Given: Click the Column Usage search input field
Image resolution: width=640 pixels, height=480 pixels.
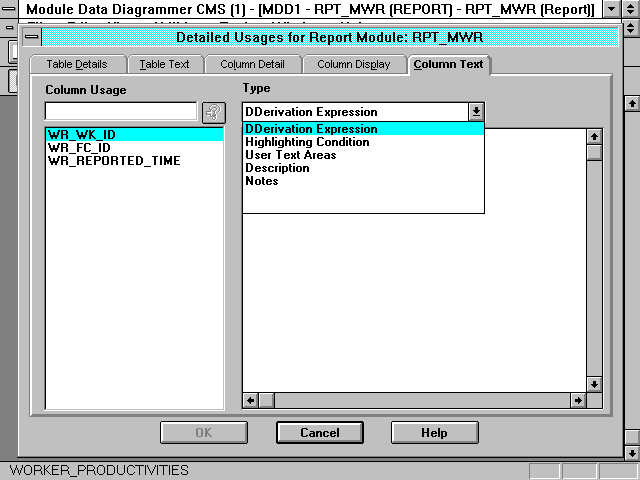Looking at the screenshot, I should 121,112.
